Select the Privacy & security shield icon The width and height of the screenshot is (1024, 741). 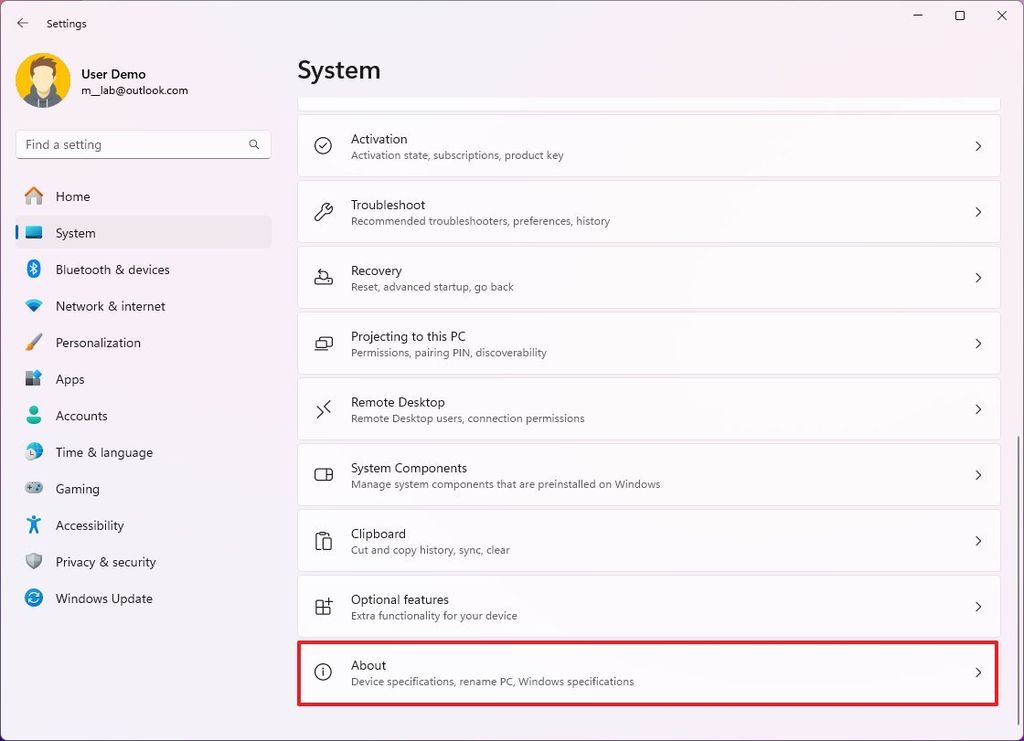[31, 561]
